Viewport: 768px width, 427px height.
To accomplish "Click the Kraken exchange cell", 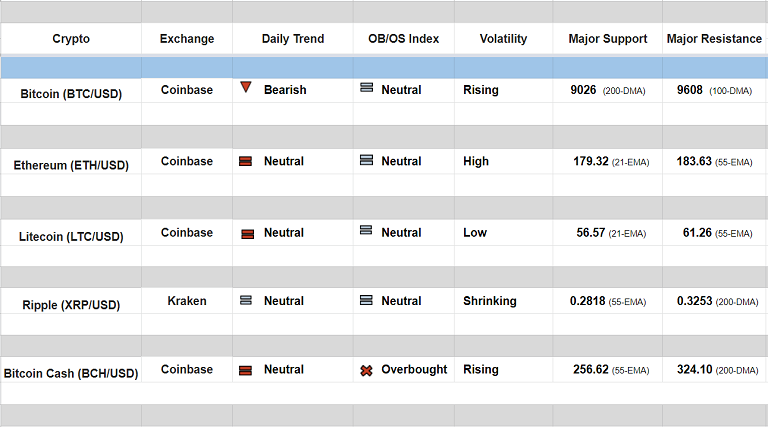I will click(187, 301).
